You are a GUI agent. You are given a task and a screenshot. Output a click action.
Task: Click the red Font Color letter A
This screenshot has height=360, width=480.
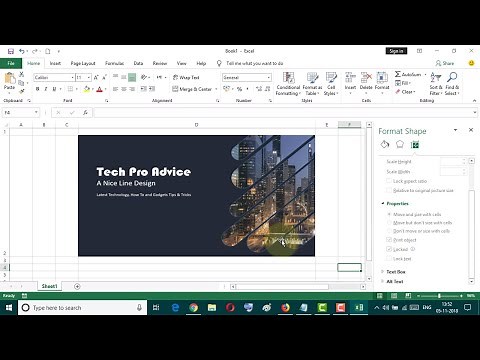pos(99,89)
